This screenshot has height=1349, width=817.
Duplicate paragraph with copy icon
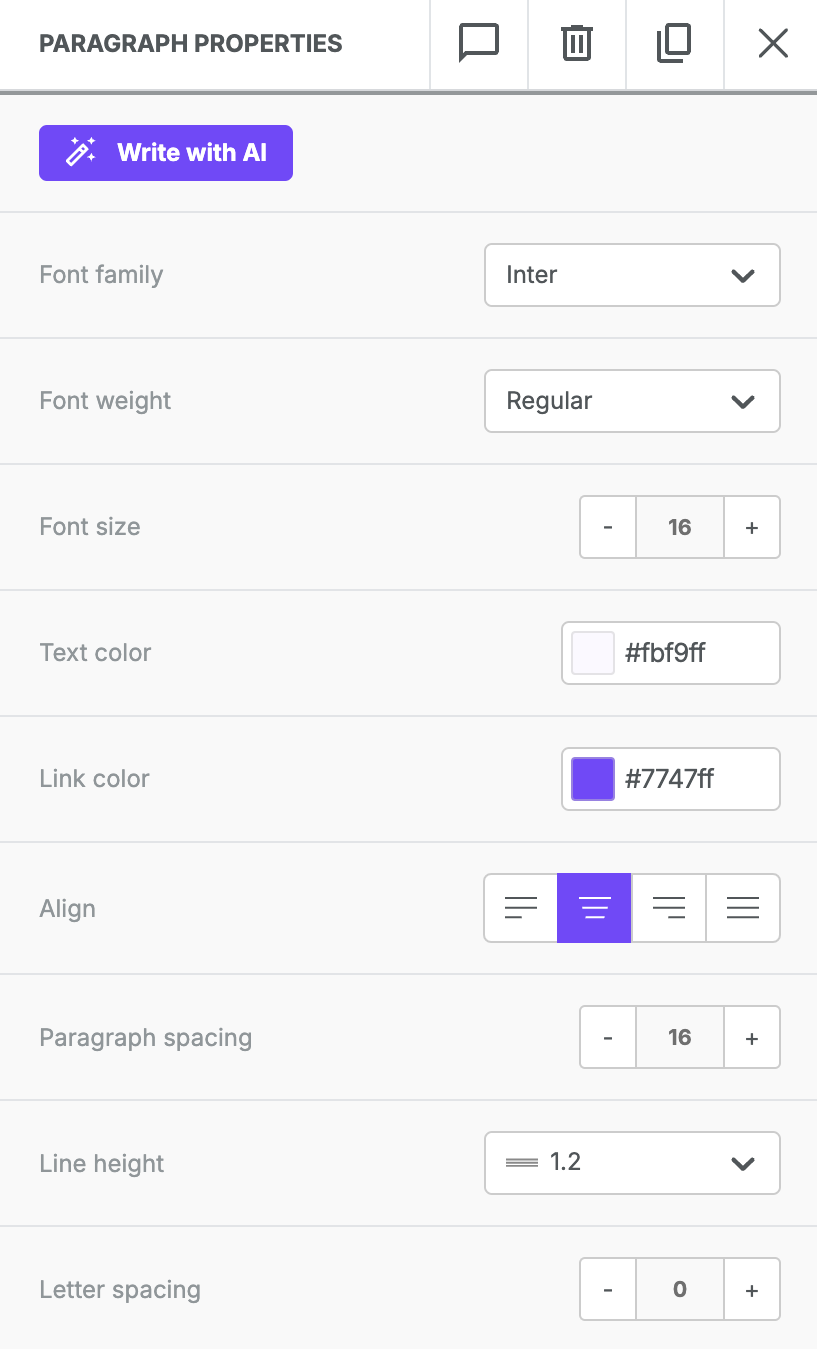[674, 44]
